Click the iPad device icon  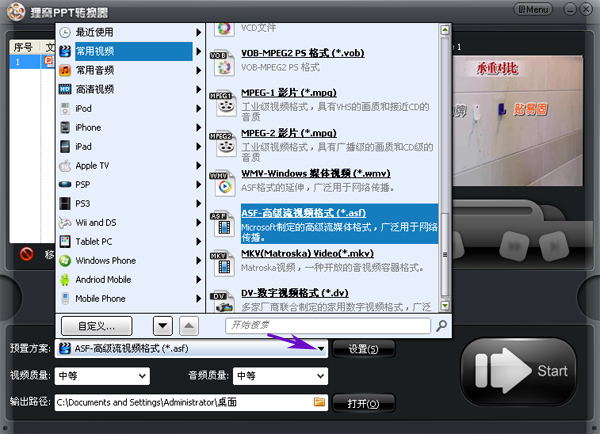click(65, 147)
